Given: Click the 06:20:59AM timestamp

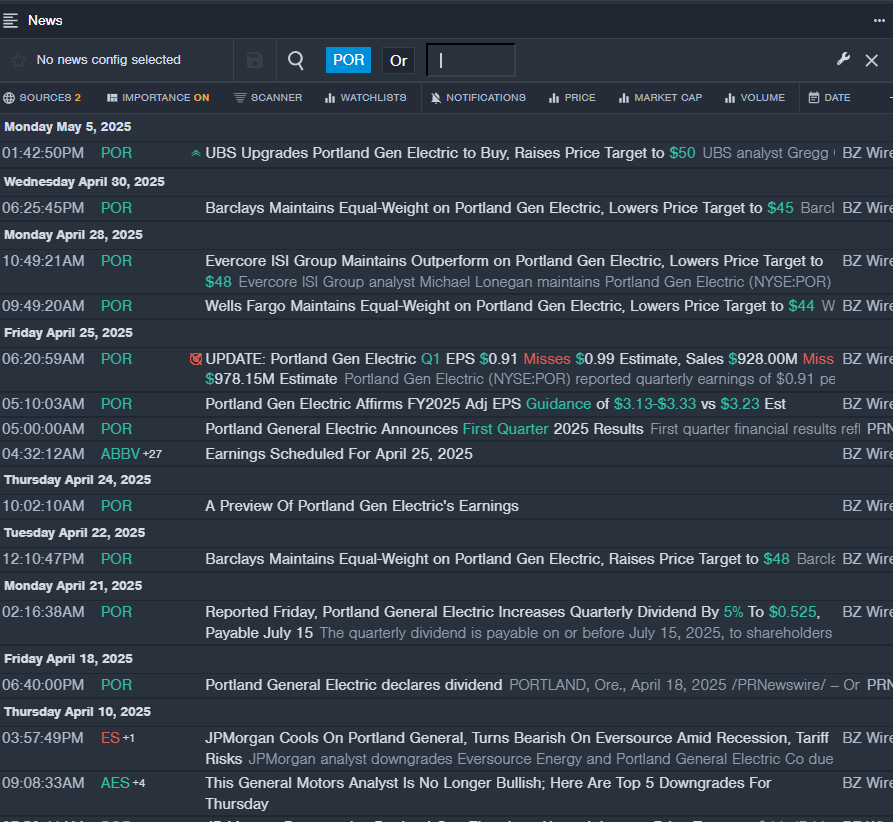Looking at the screenshot, I should click(x=43, y=359).
